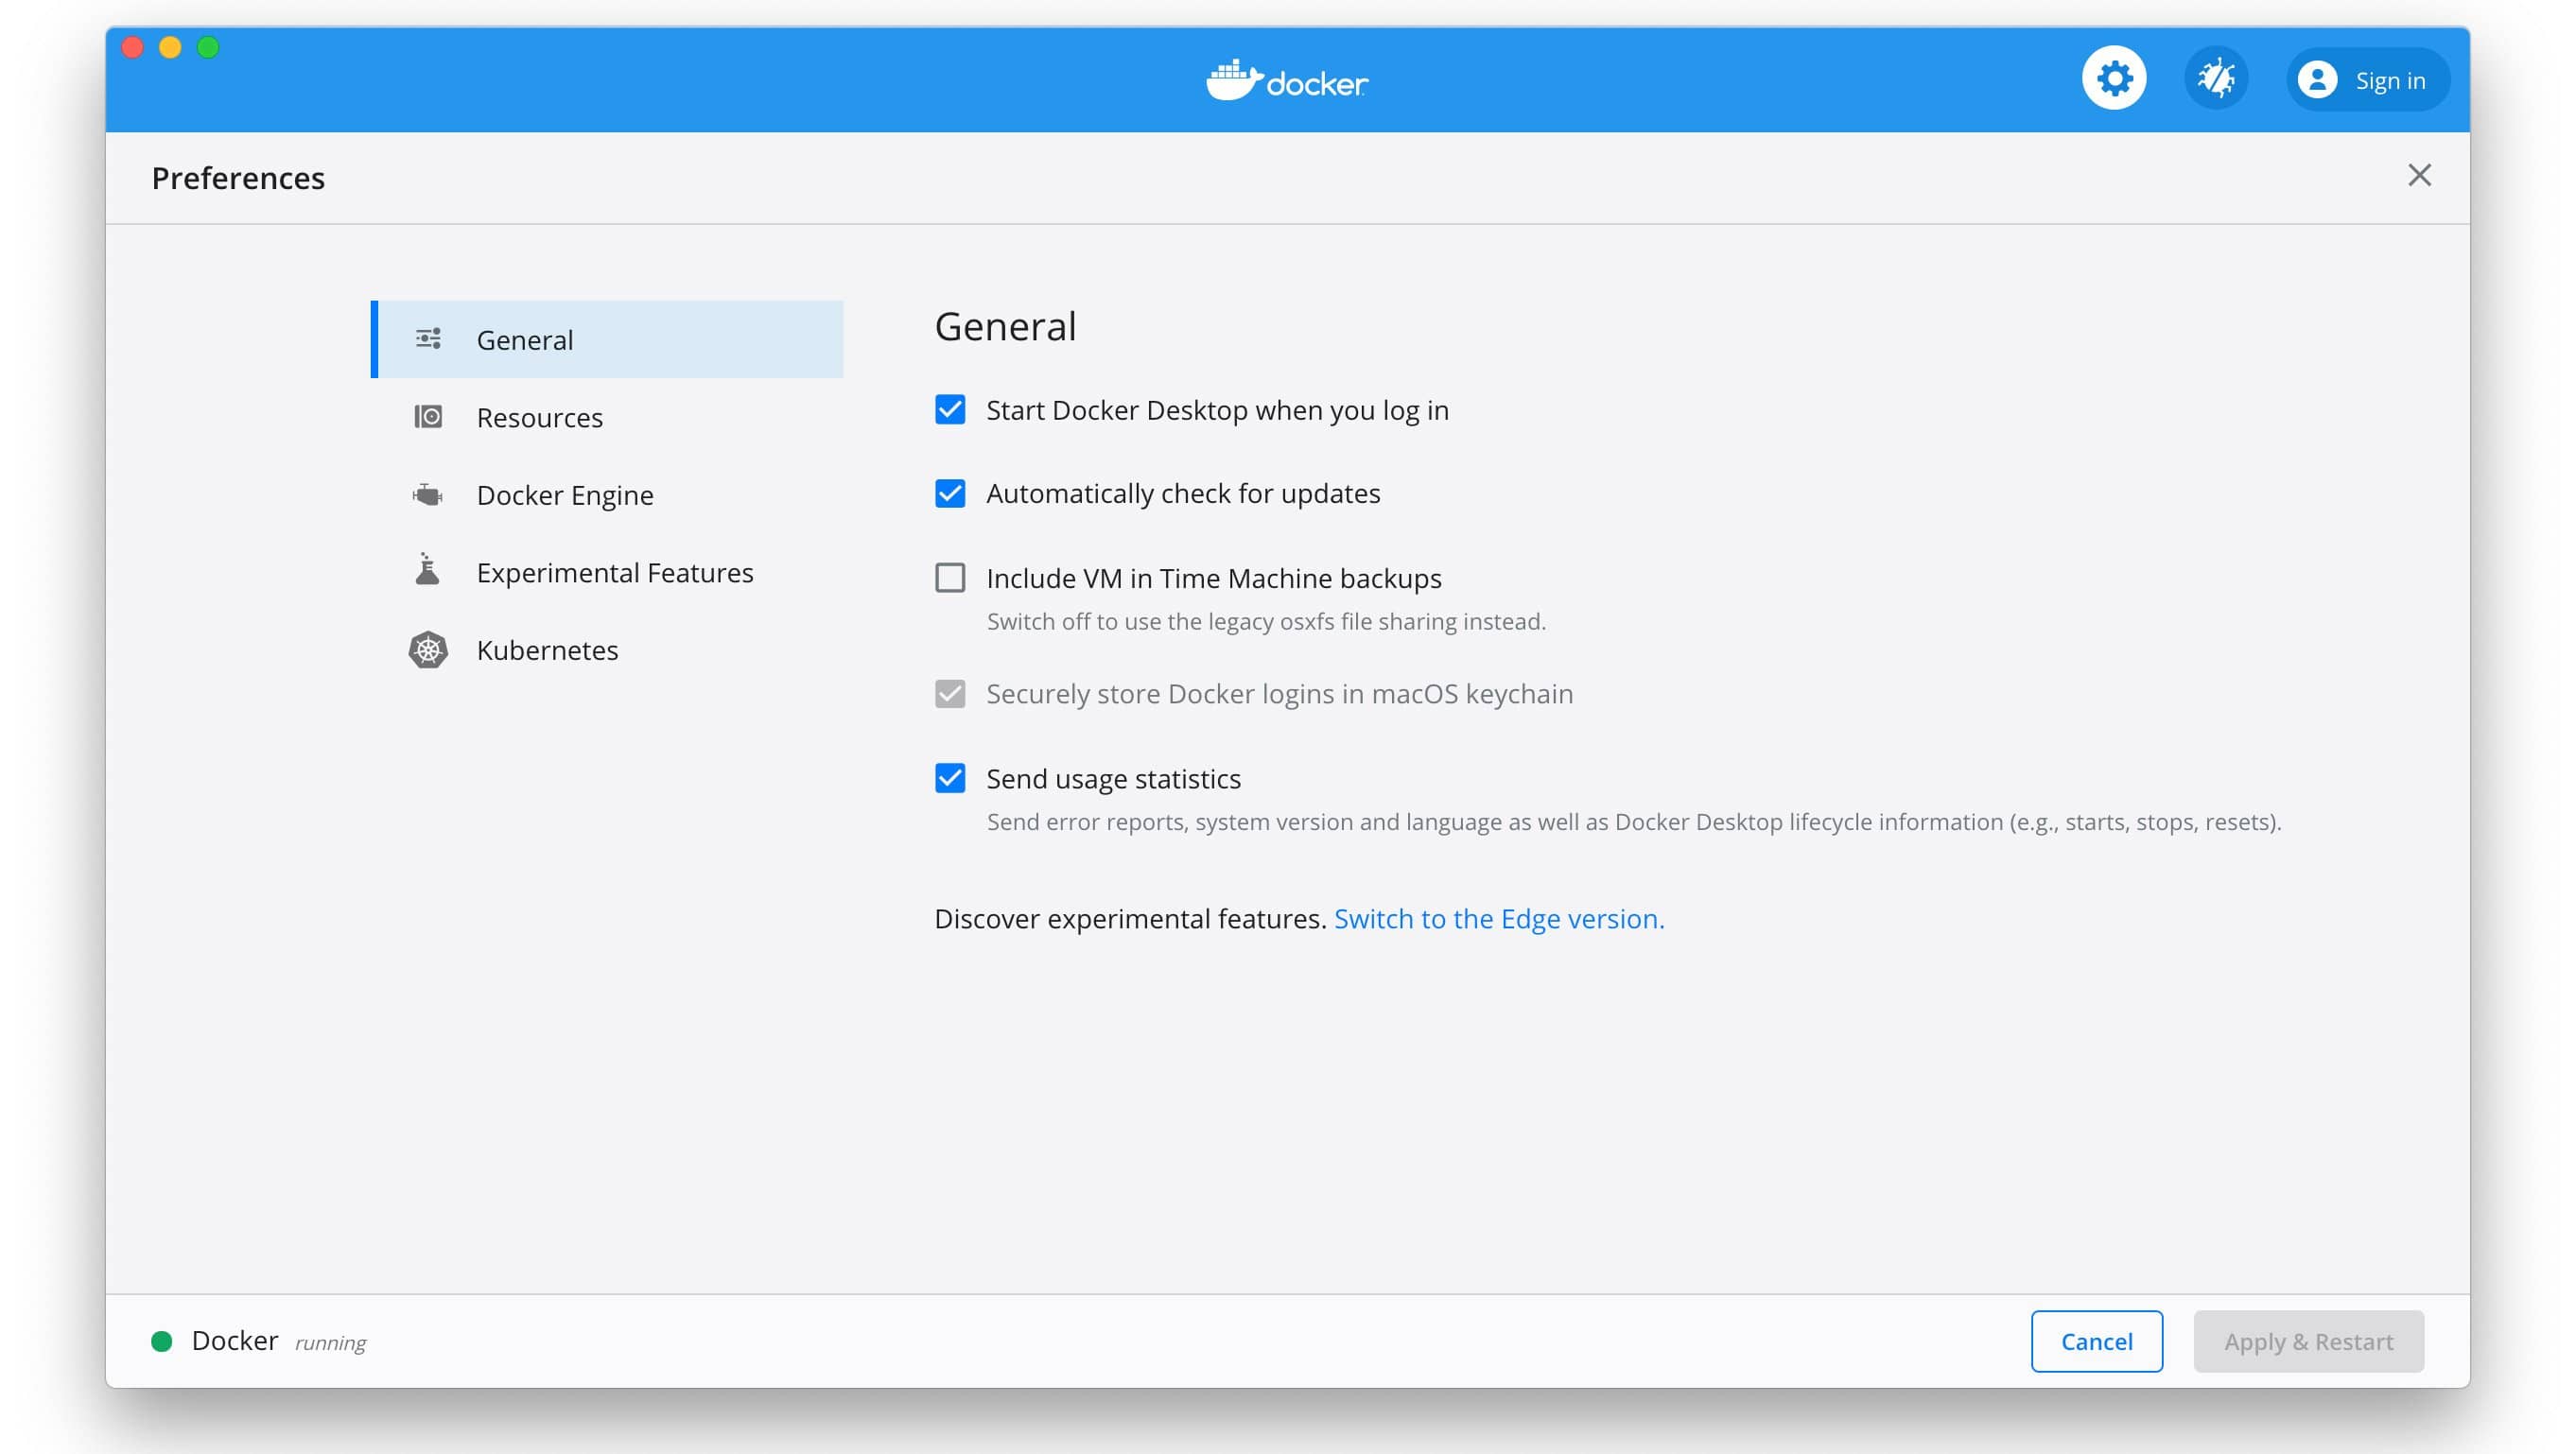Click the General sliders icon

click(428, 339)
